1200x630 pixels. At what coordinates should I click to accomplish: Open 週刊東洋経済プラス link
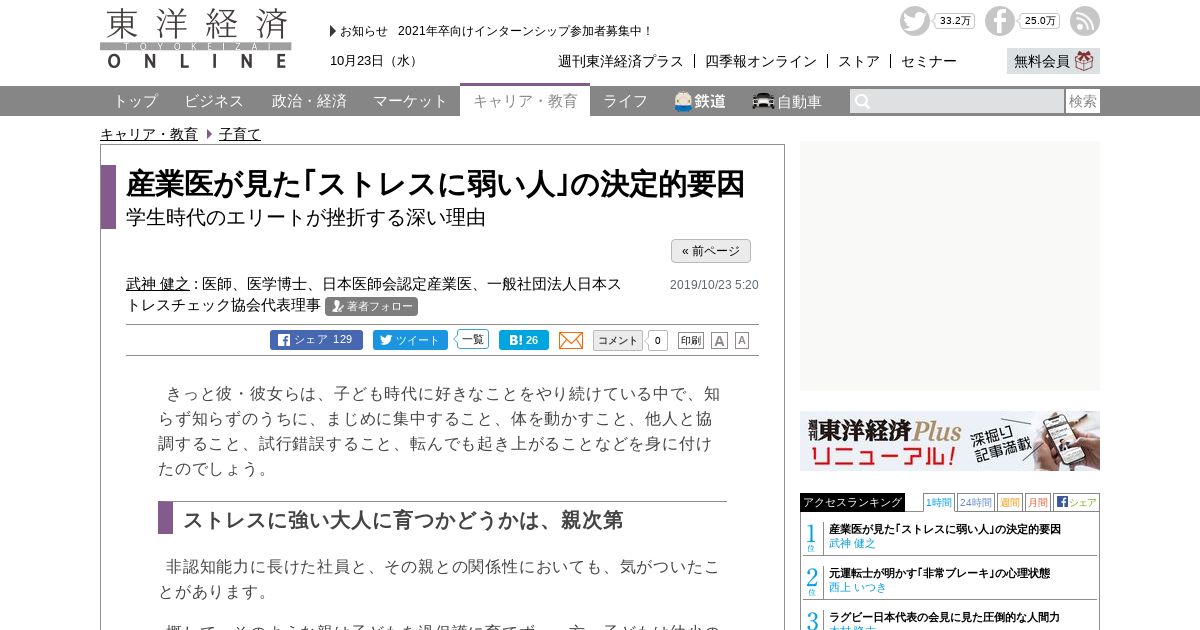click(621, 61)
